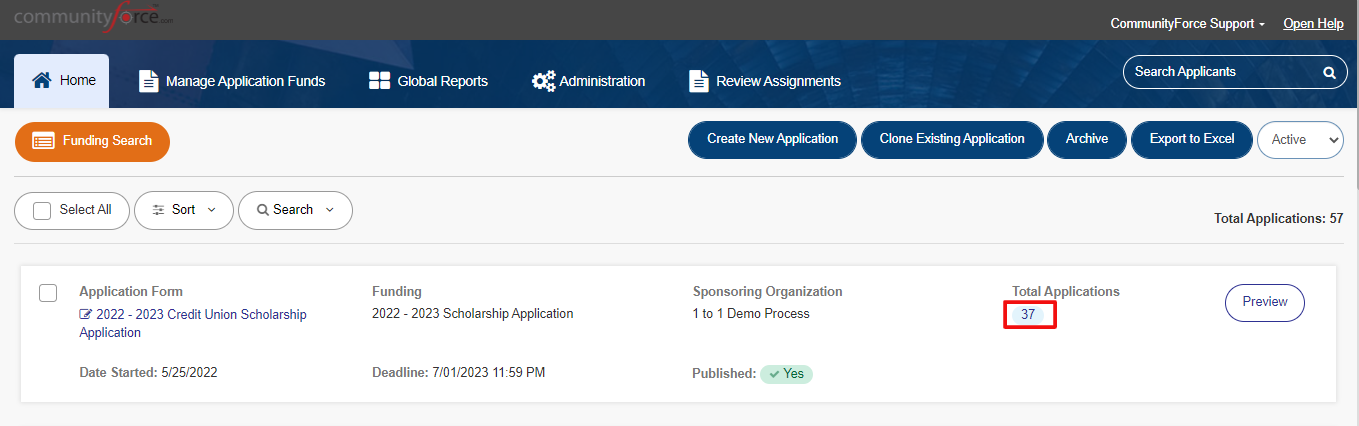1359x426 pixels.
Task: Open the Search dropdown filter
Action: 295,210
